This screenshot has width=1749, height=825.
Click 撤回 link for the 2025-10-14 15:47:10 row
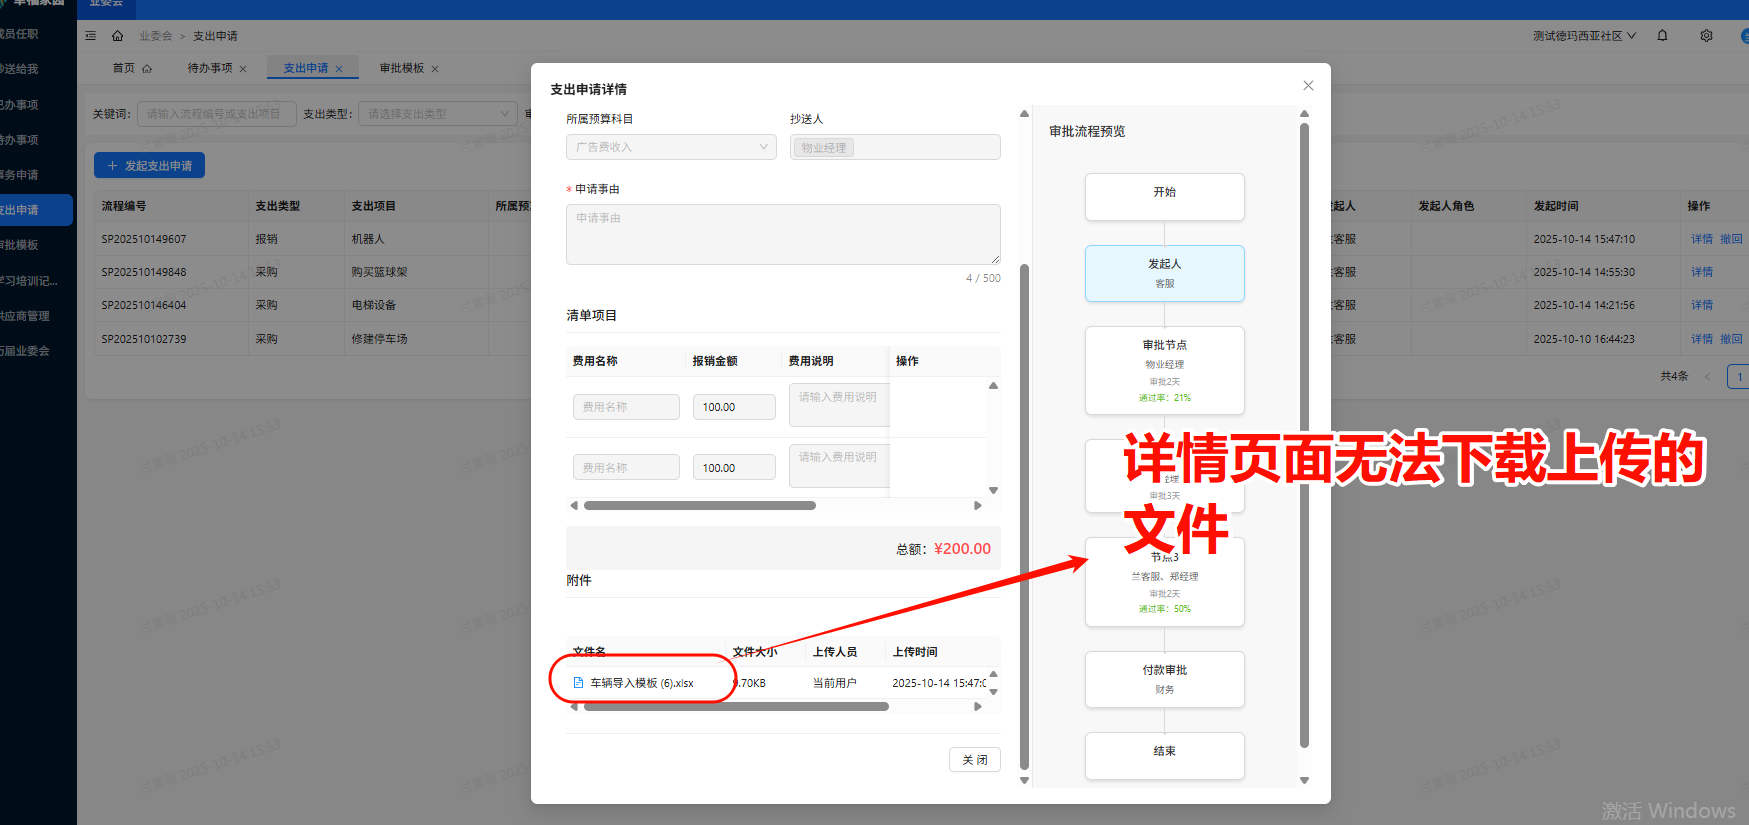pos(1731,239)
